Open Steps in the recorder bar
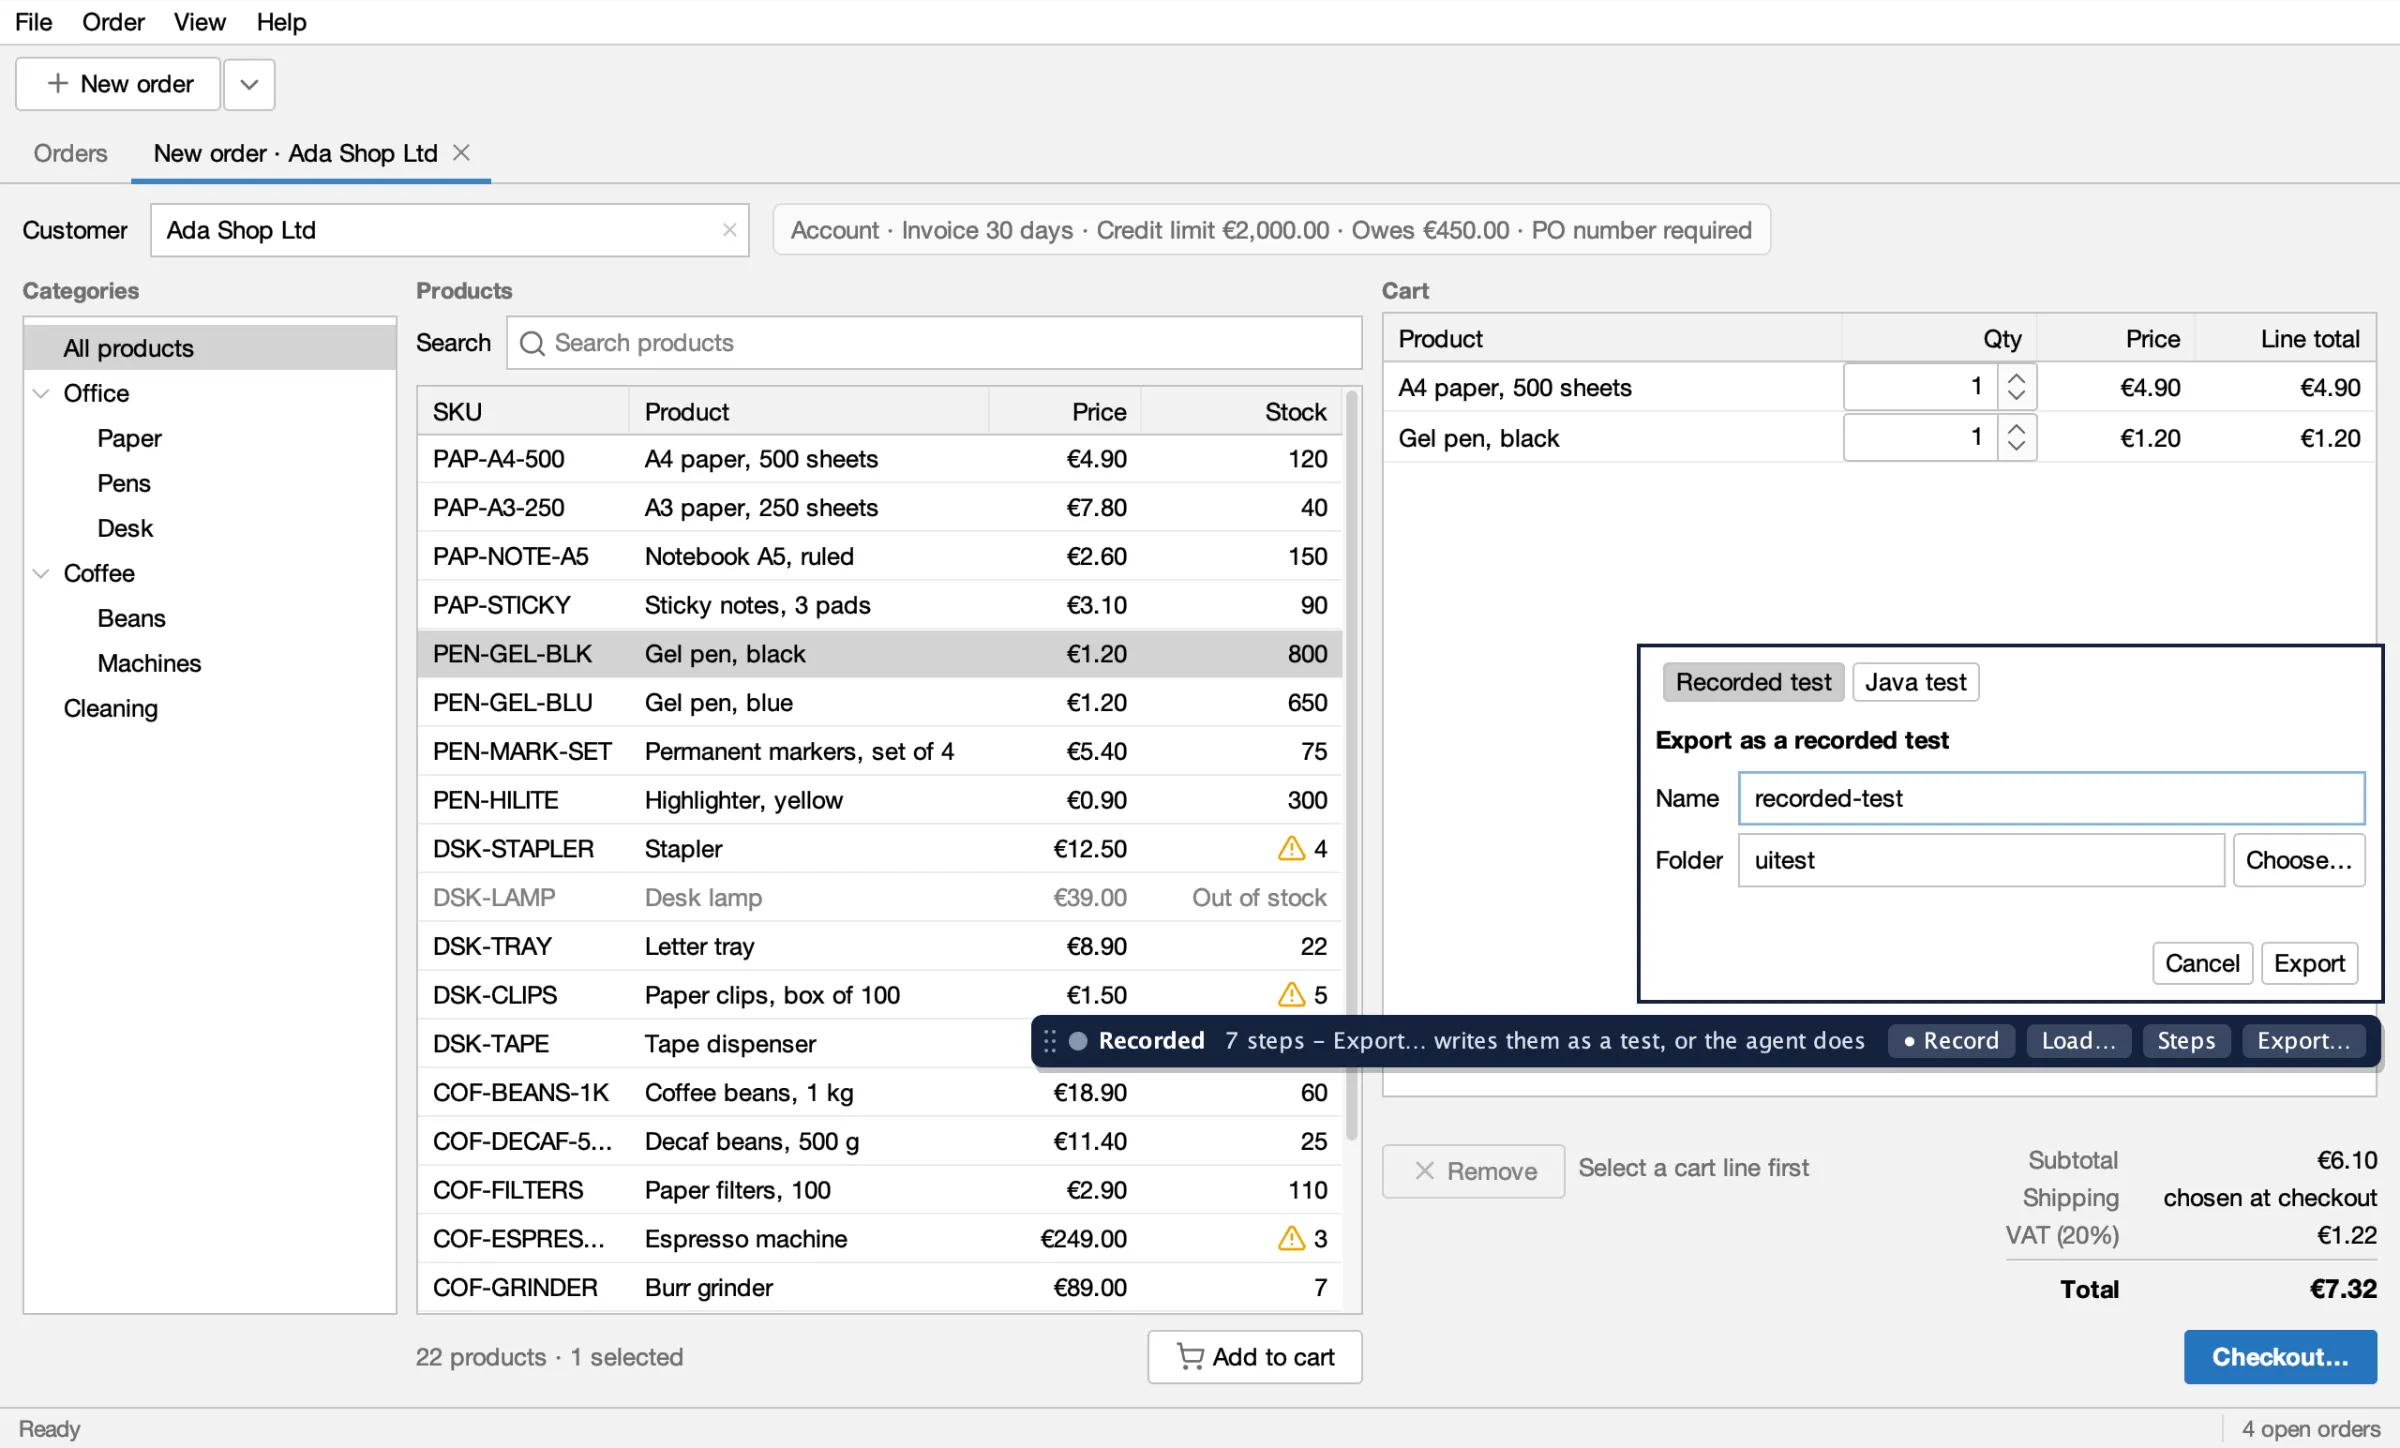This screenshot has height=1448, width=2400. coord(2186,1041)
